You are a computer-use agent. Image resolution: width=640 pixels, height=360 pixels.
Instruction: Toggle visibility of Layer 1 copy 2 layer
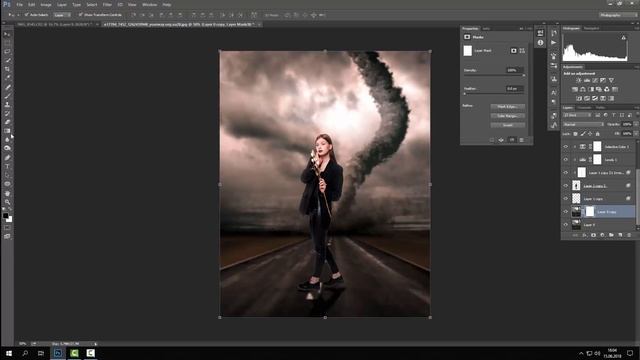click(x=566, y=186)
